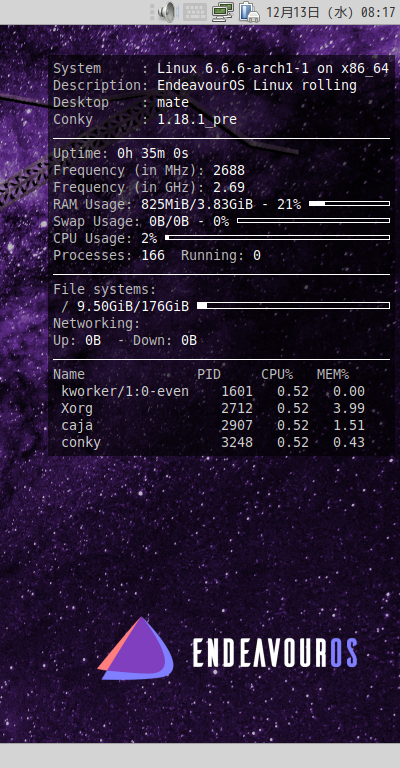This screenshot has width=400, height=768.
Task: Select the conky process row
Action: pyautogui.click(x=213, y=443)
